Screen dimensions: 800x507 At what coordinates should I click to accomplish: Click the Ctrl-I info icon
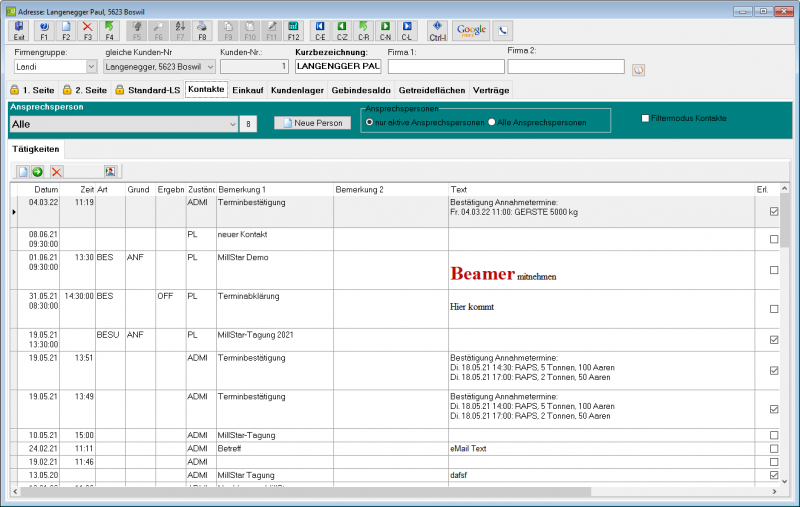(437, 31)
